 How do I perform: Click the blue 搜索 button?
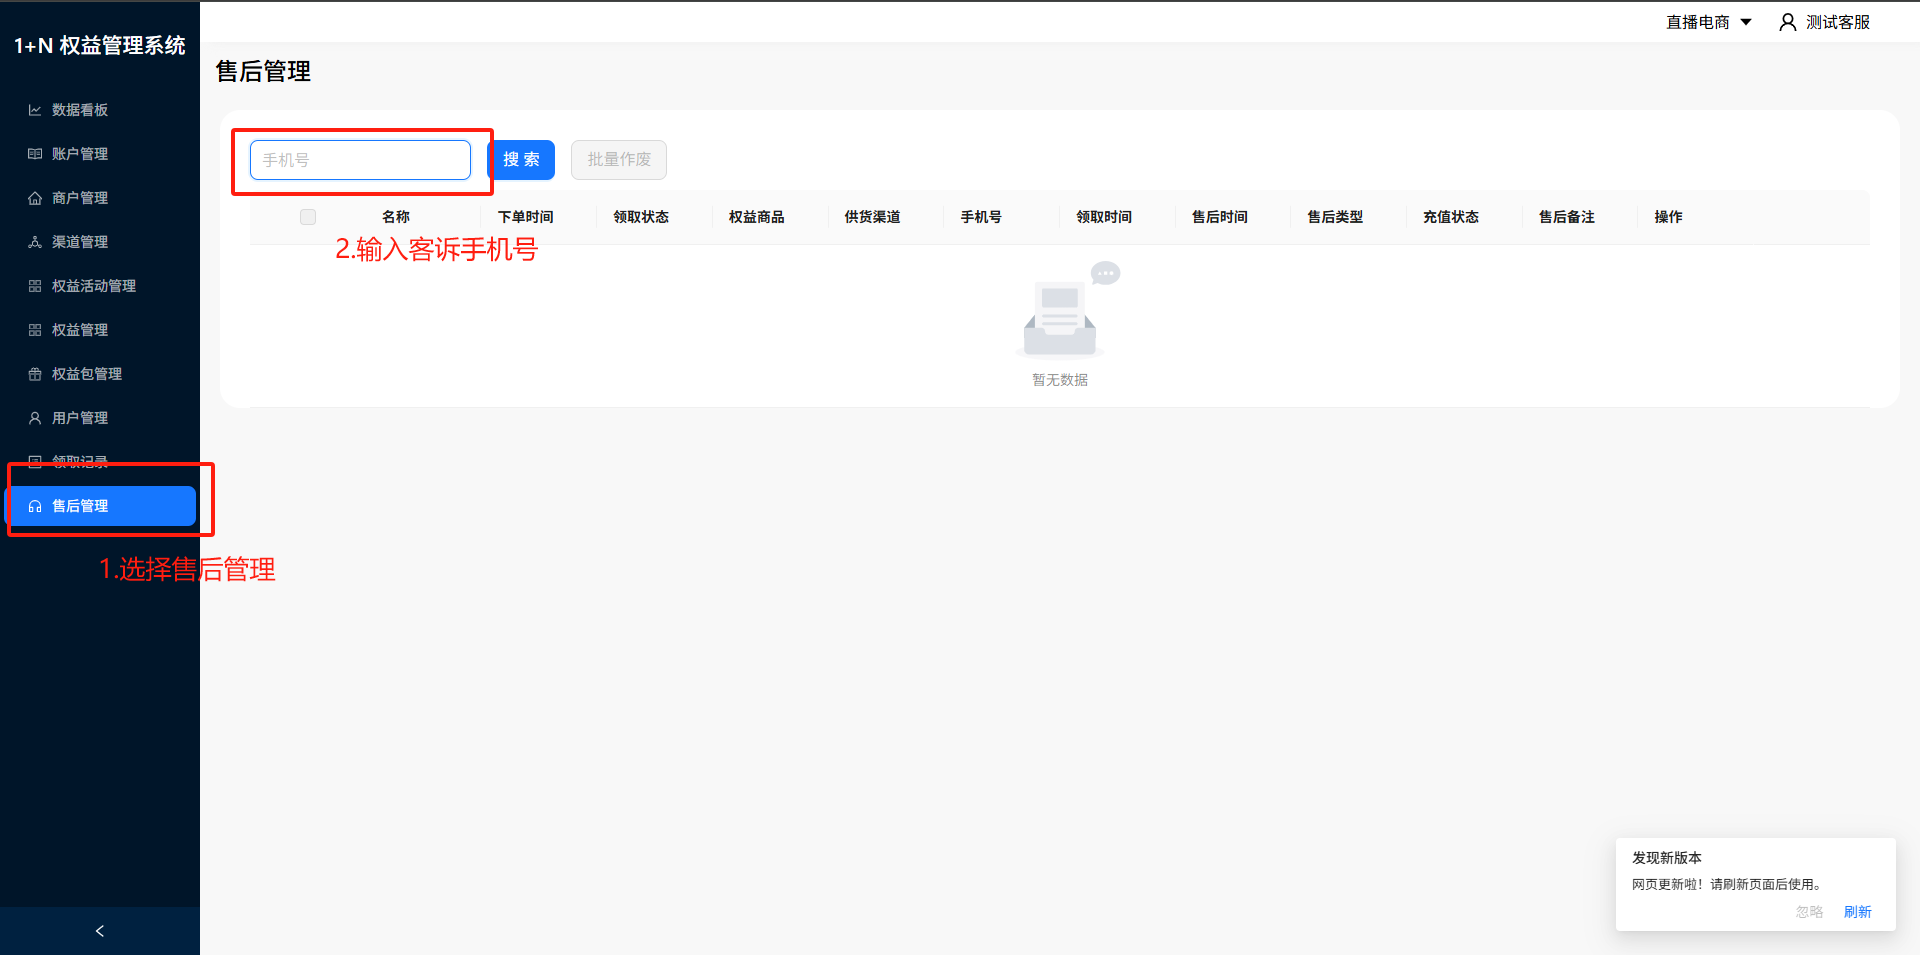(521, 160)
